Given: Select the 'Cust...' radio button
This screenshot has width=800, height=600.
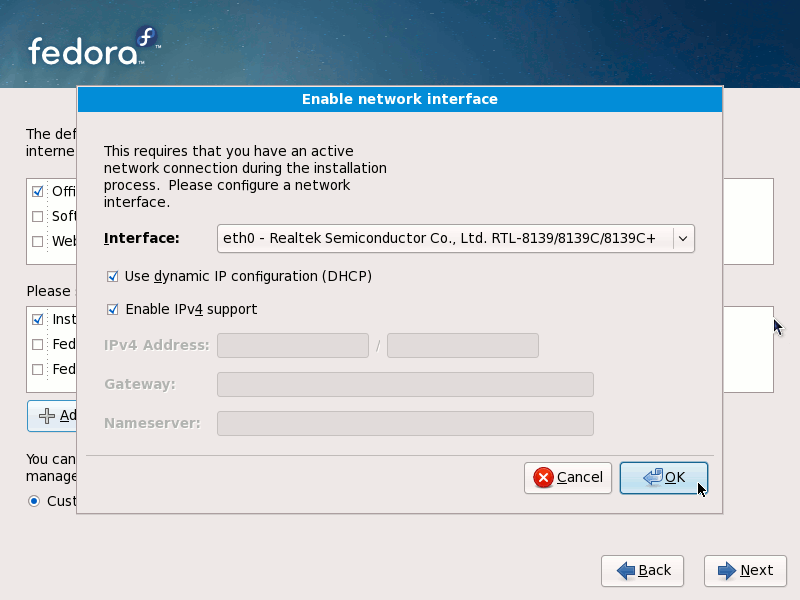Looking at the screenshot, I should [x=34, y=501].
